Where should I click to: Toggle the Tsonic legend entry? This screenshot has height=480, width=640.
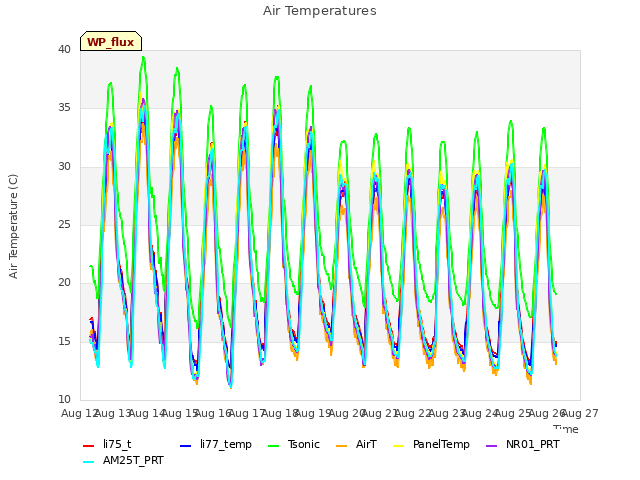pos(294,444)
